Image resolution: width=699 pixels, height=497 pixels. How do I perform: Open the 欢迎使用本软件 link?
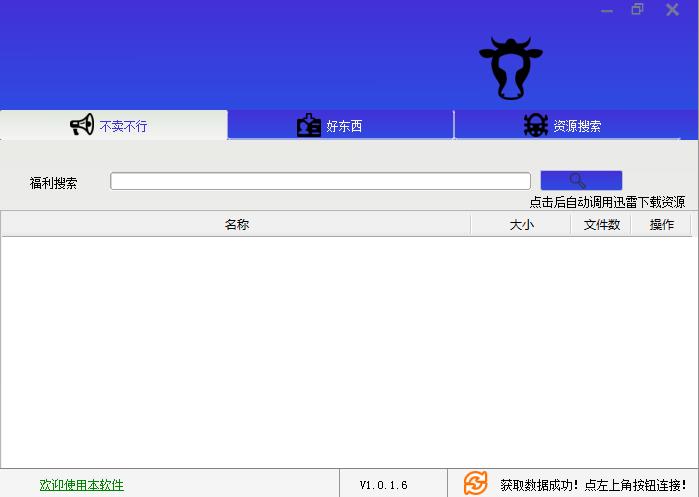click(82, 485)
